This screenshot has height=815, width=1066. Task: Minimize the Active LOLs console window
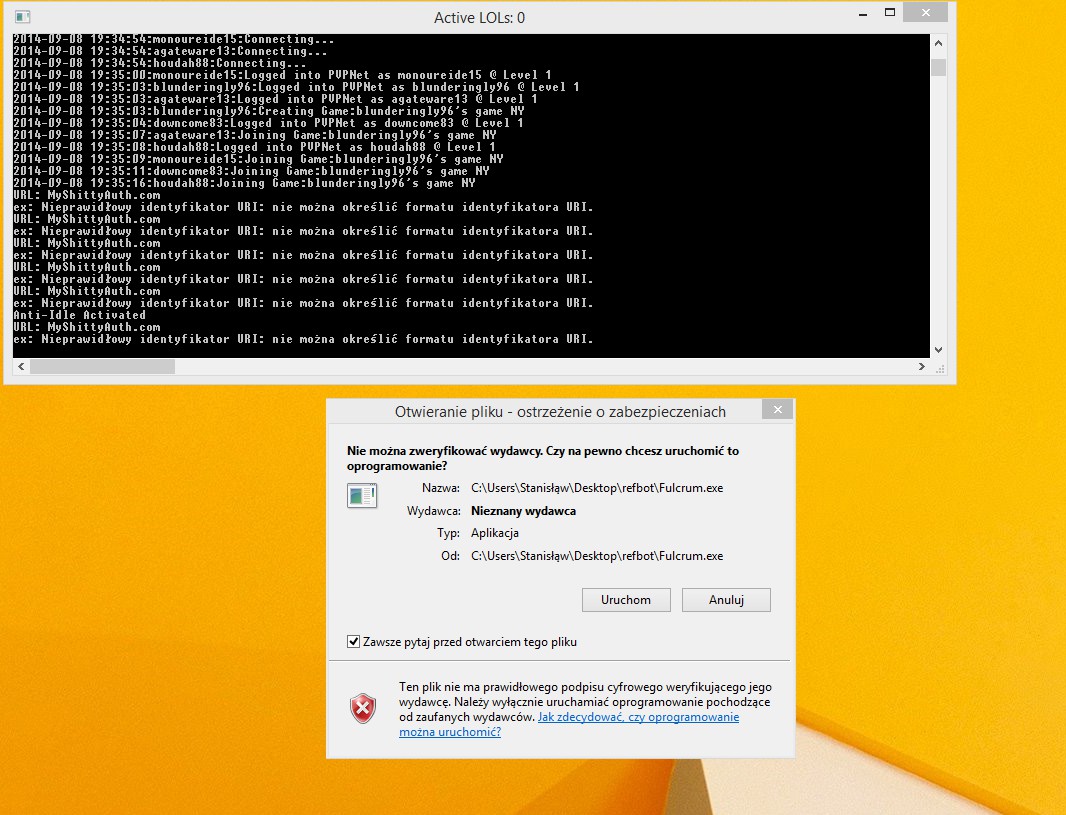tap(863, 14)
